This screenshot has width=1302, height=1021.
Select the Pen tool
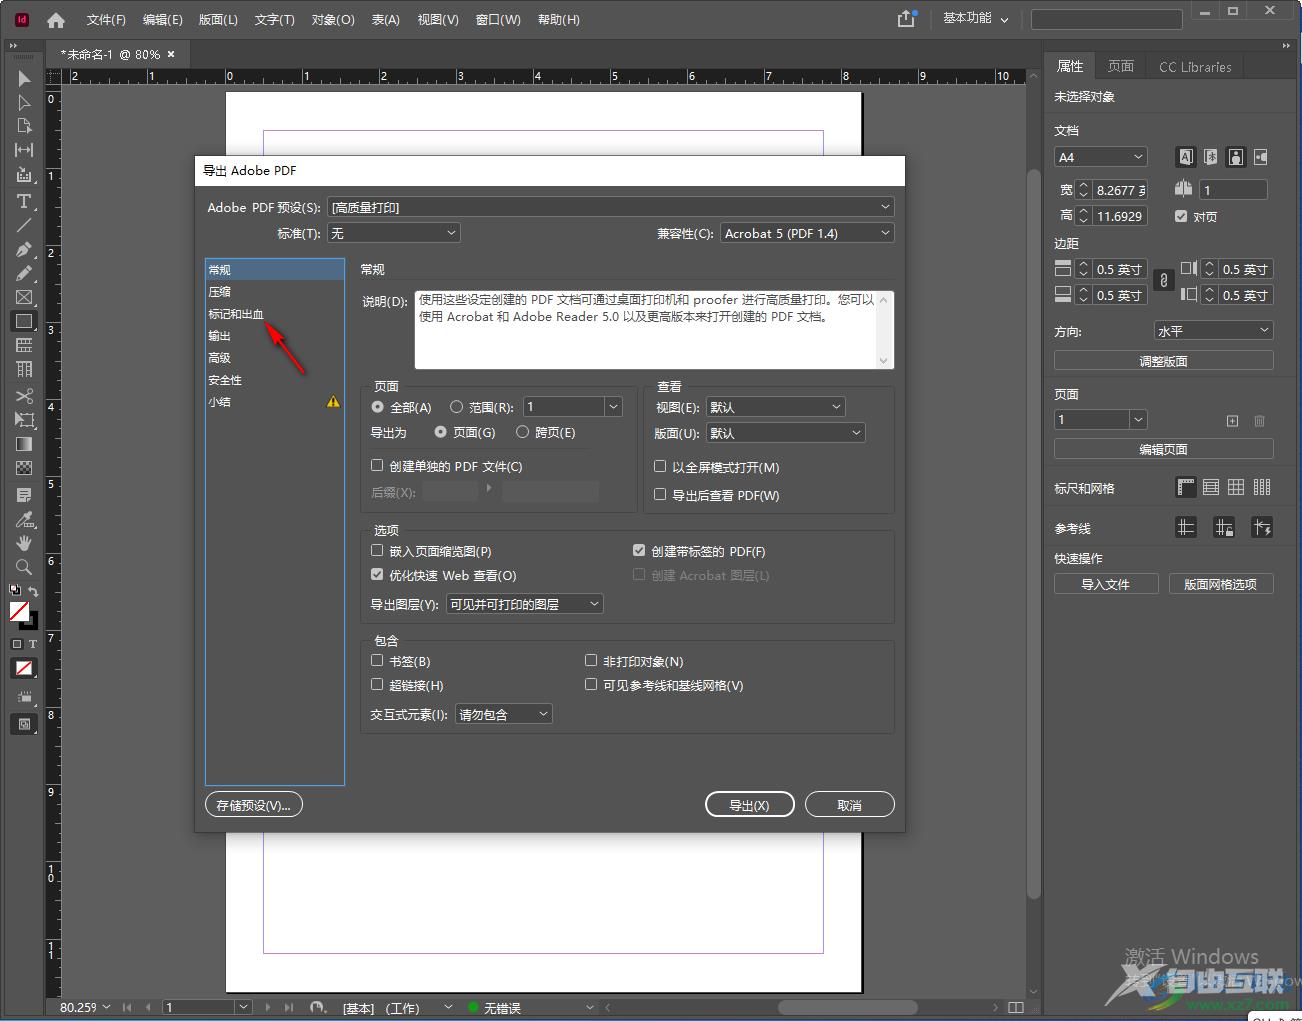coord(24,249)
